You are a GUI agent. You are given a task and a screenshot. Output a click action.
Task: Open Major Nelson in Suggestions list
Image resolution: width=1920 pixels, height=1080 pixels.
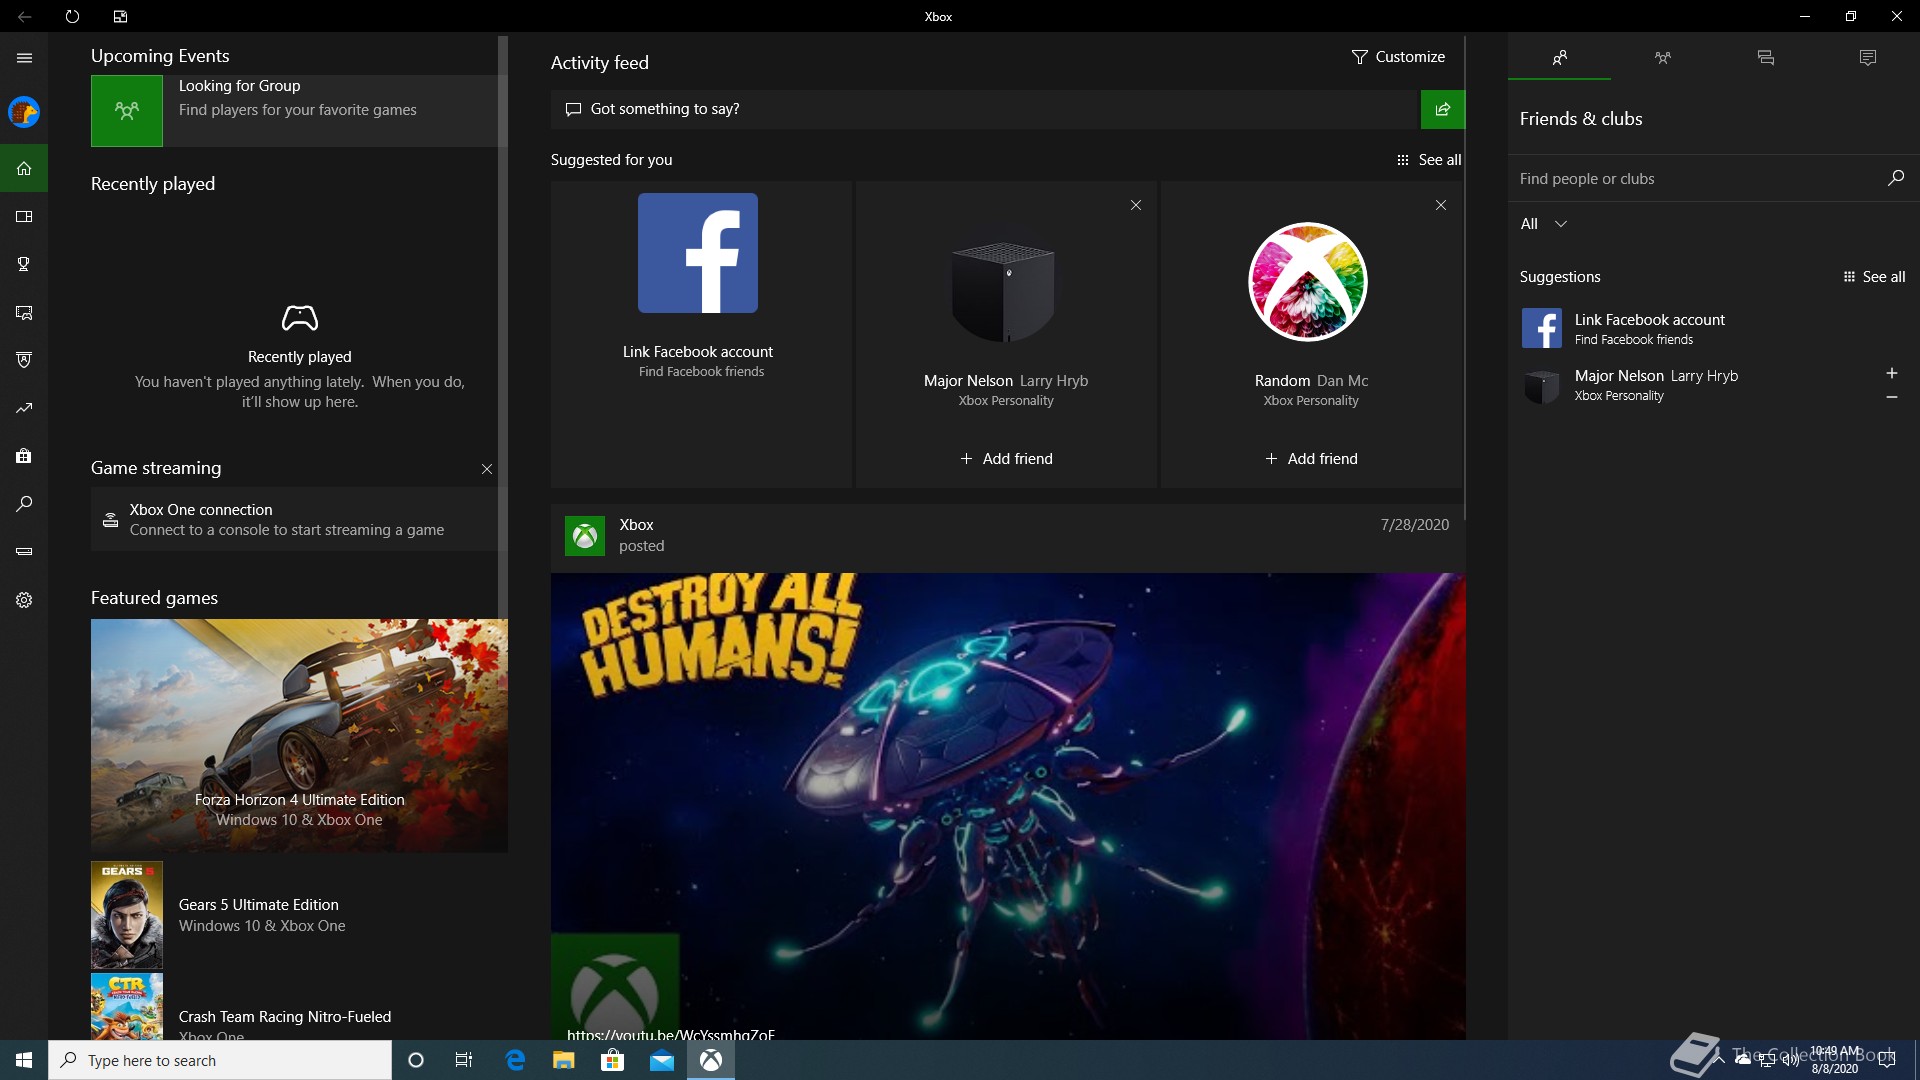[x=1695, y=385]
